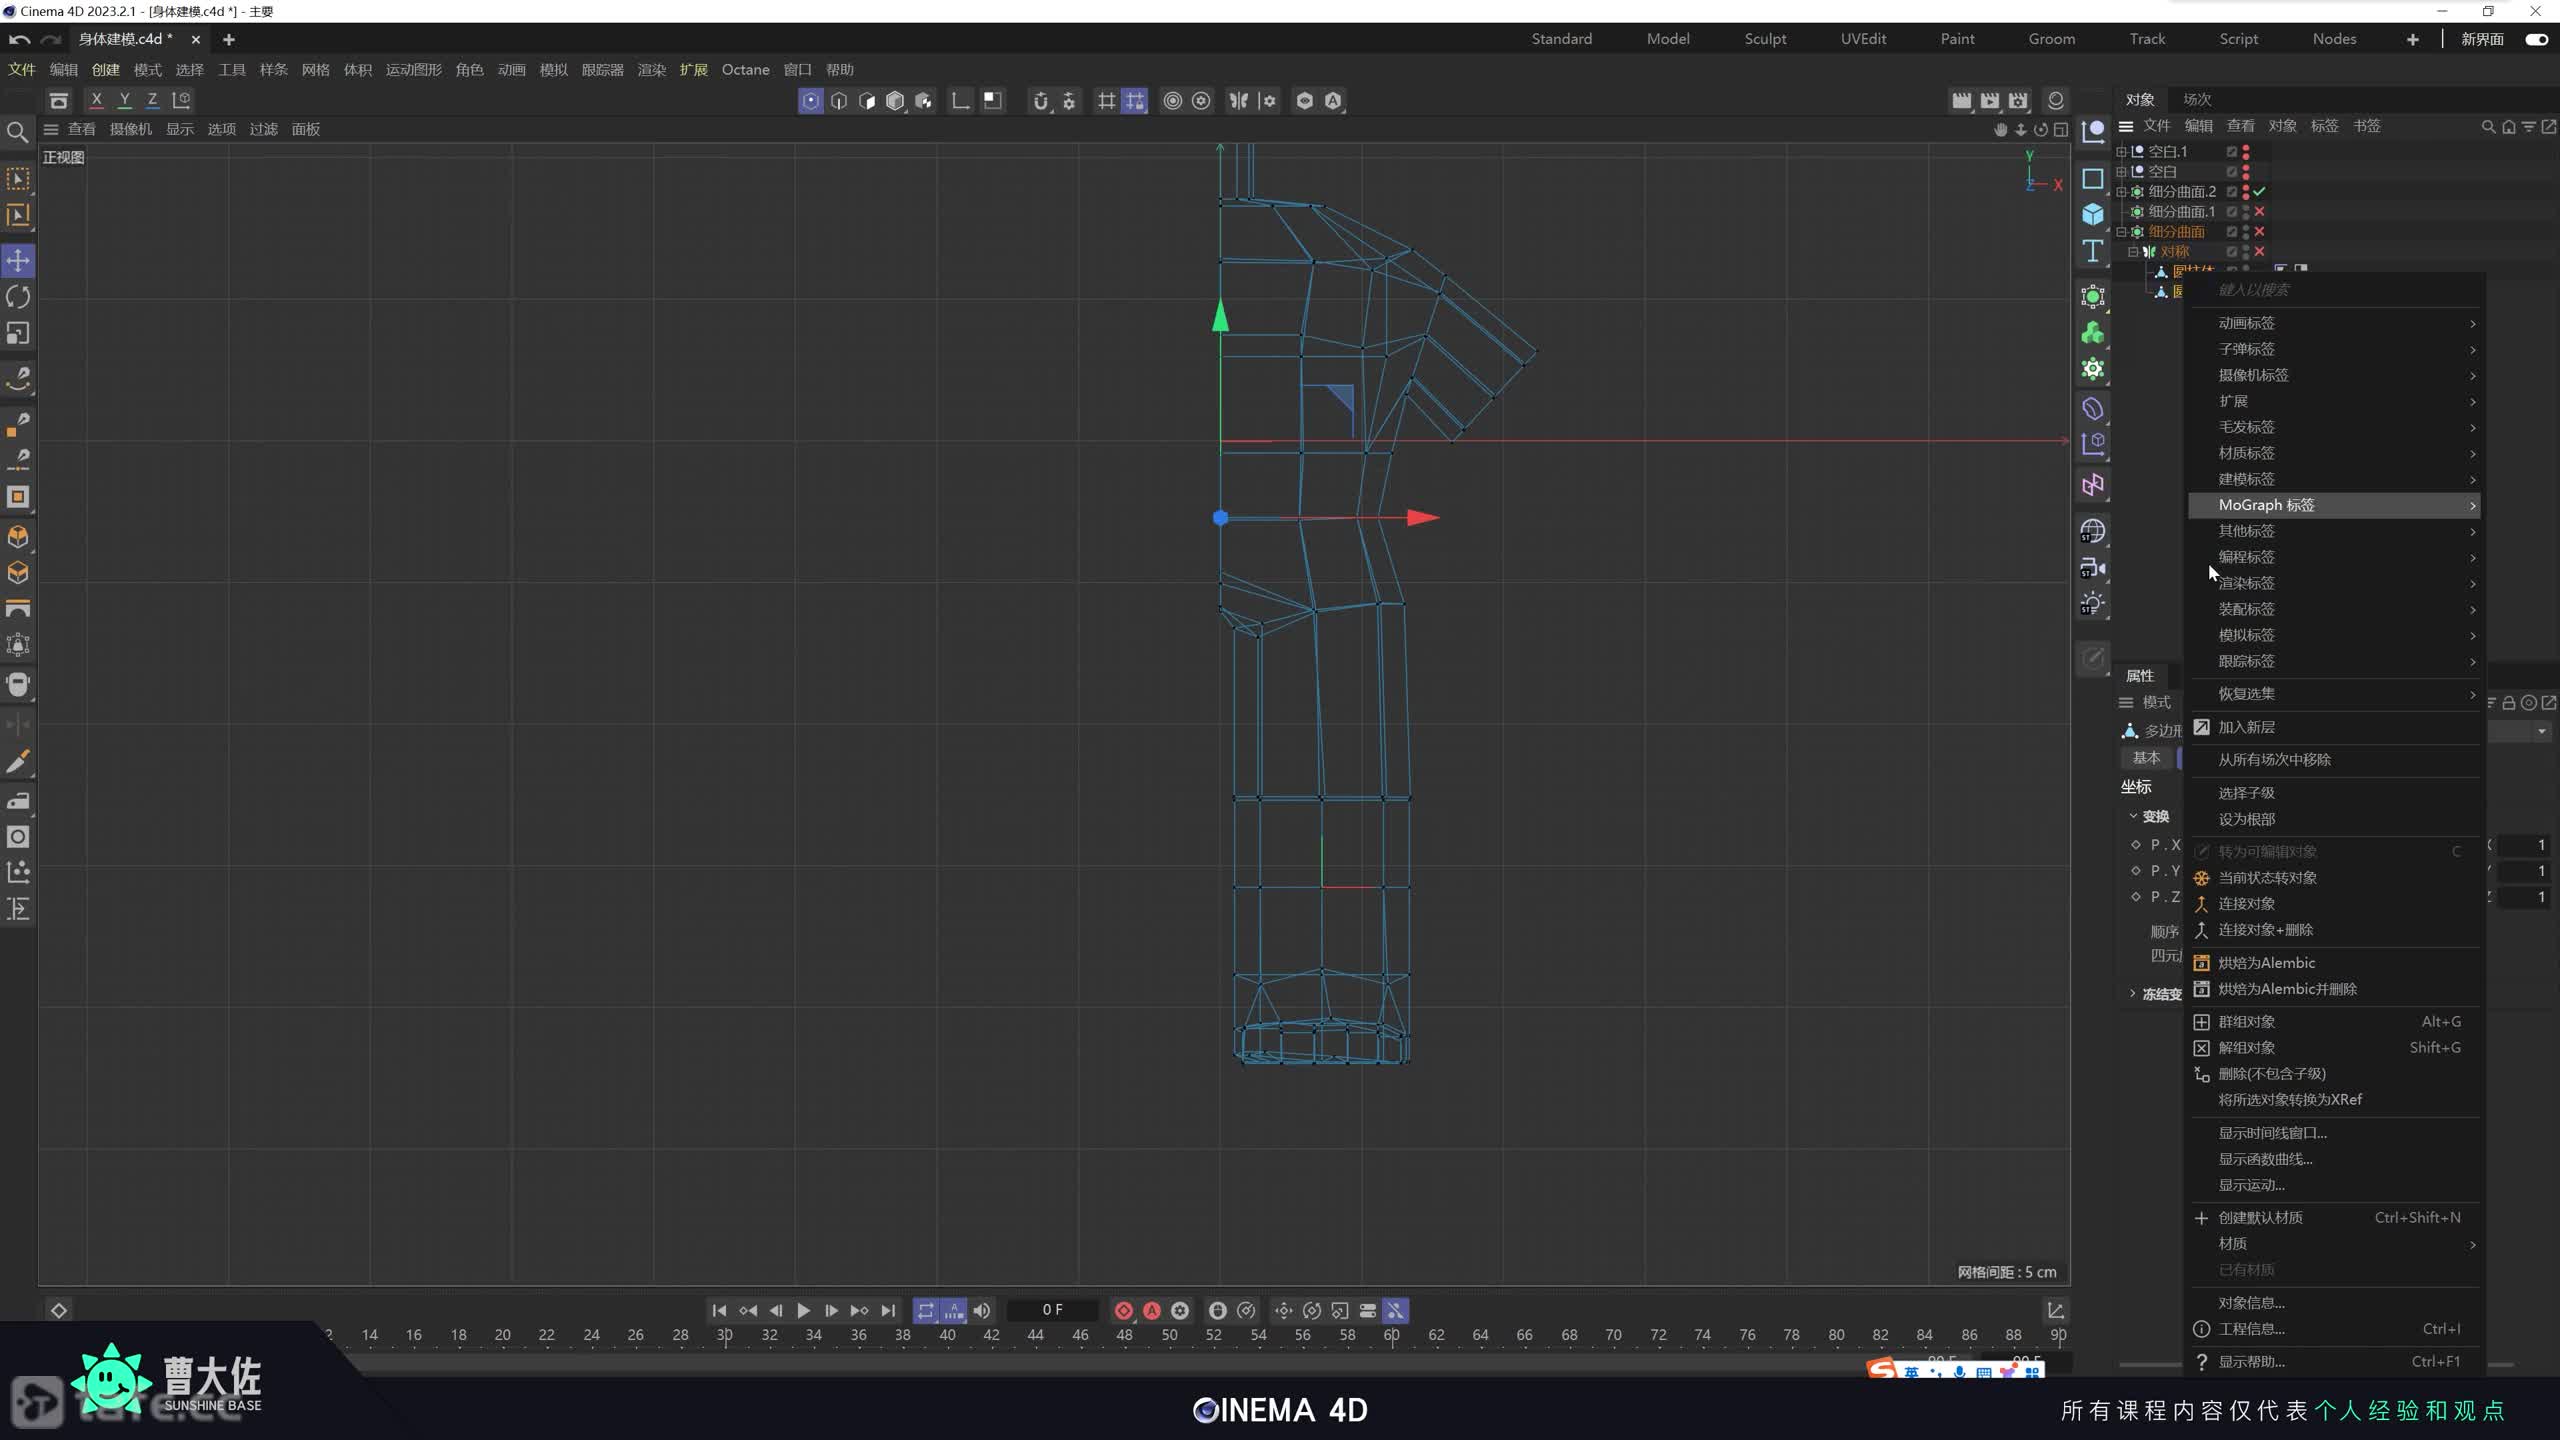Image resolution: width=2560 pixels, height=1440 pixels.
Task: Select the Rotate tool in left toolbar
Action: (x=18, y=297)
